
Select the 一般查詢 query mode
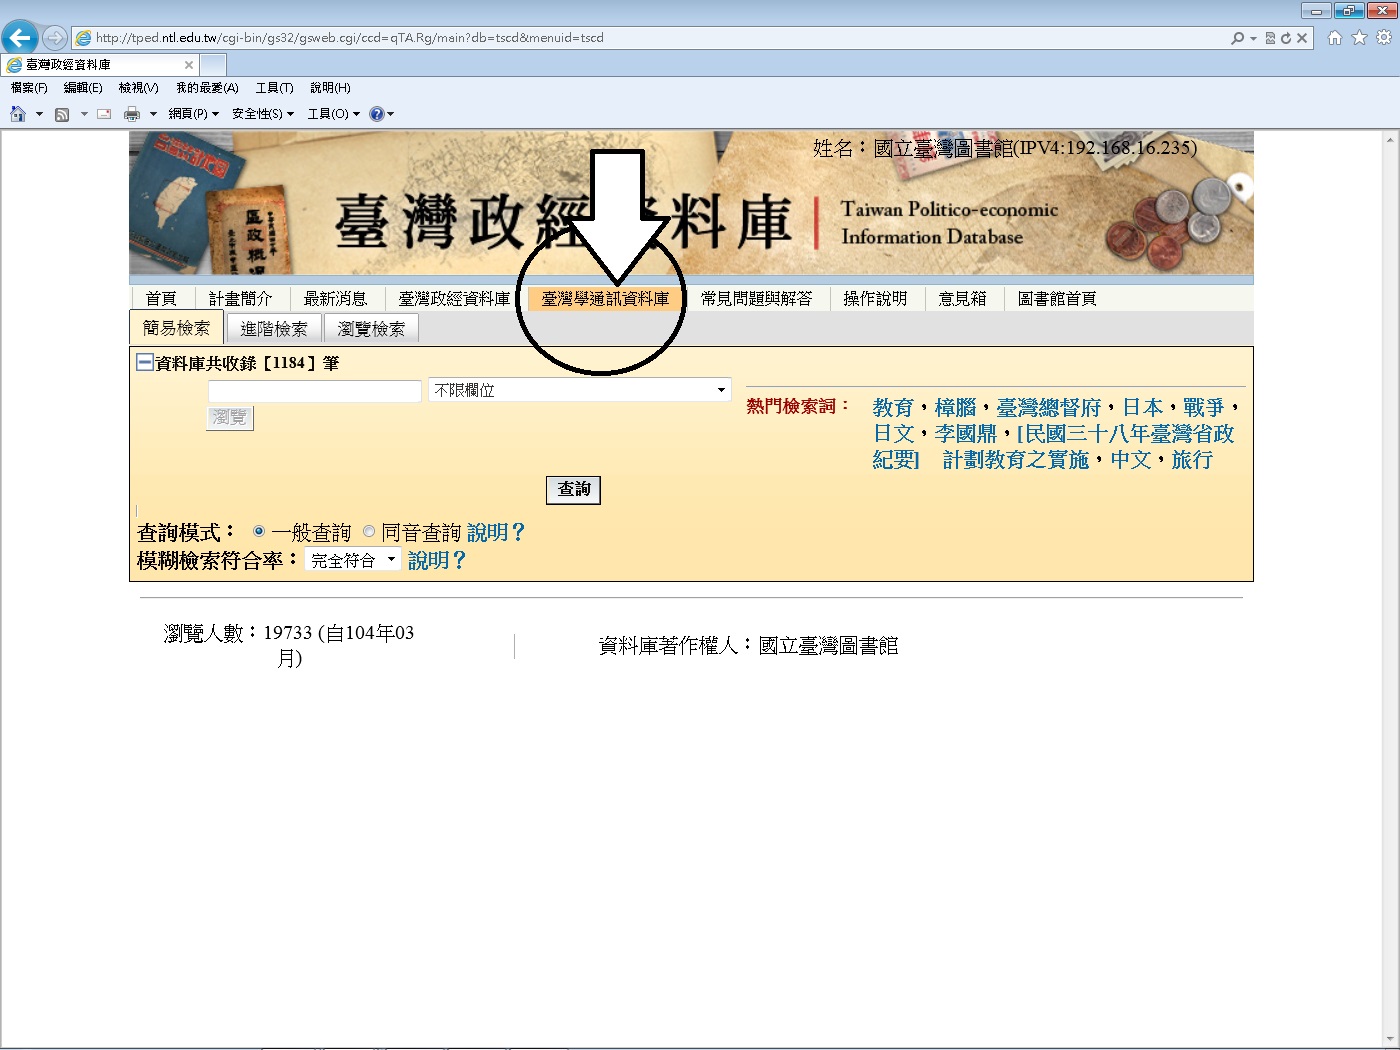[x=259, y=532]
